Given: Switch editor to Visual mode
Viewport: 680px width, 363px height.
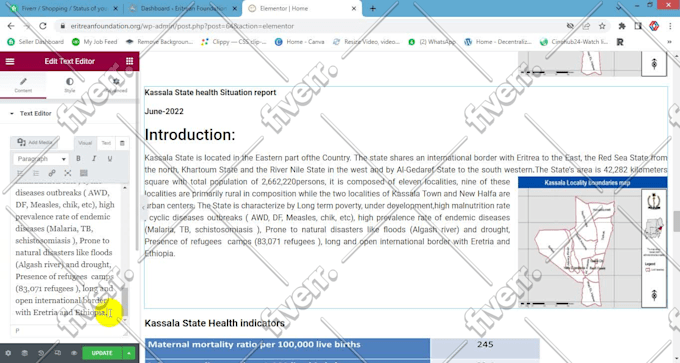Looking at the screenshot, I should (85, 143).
